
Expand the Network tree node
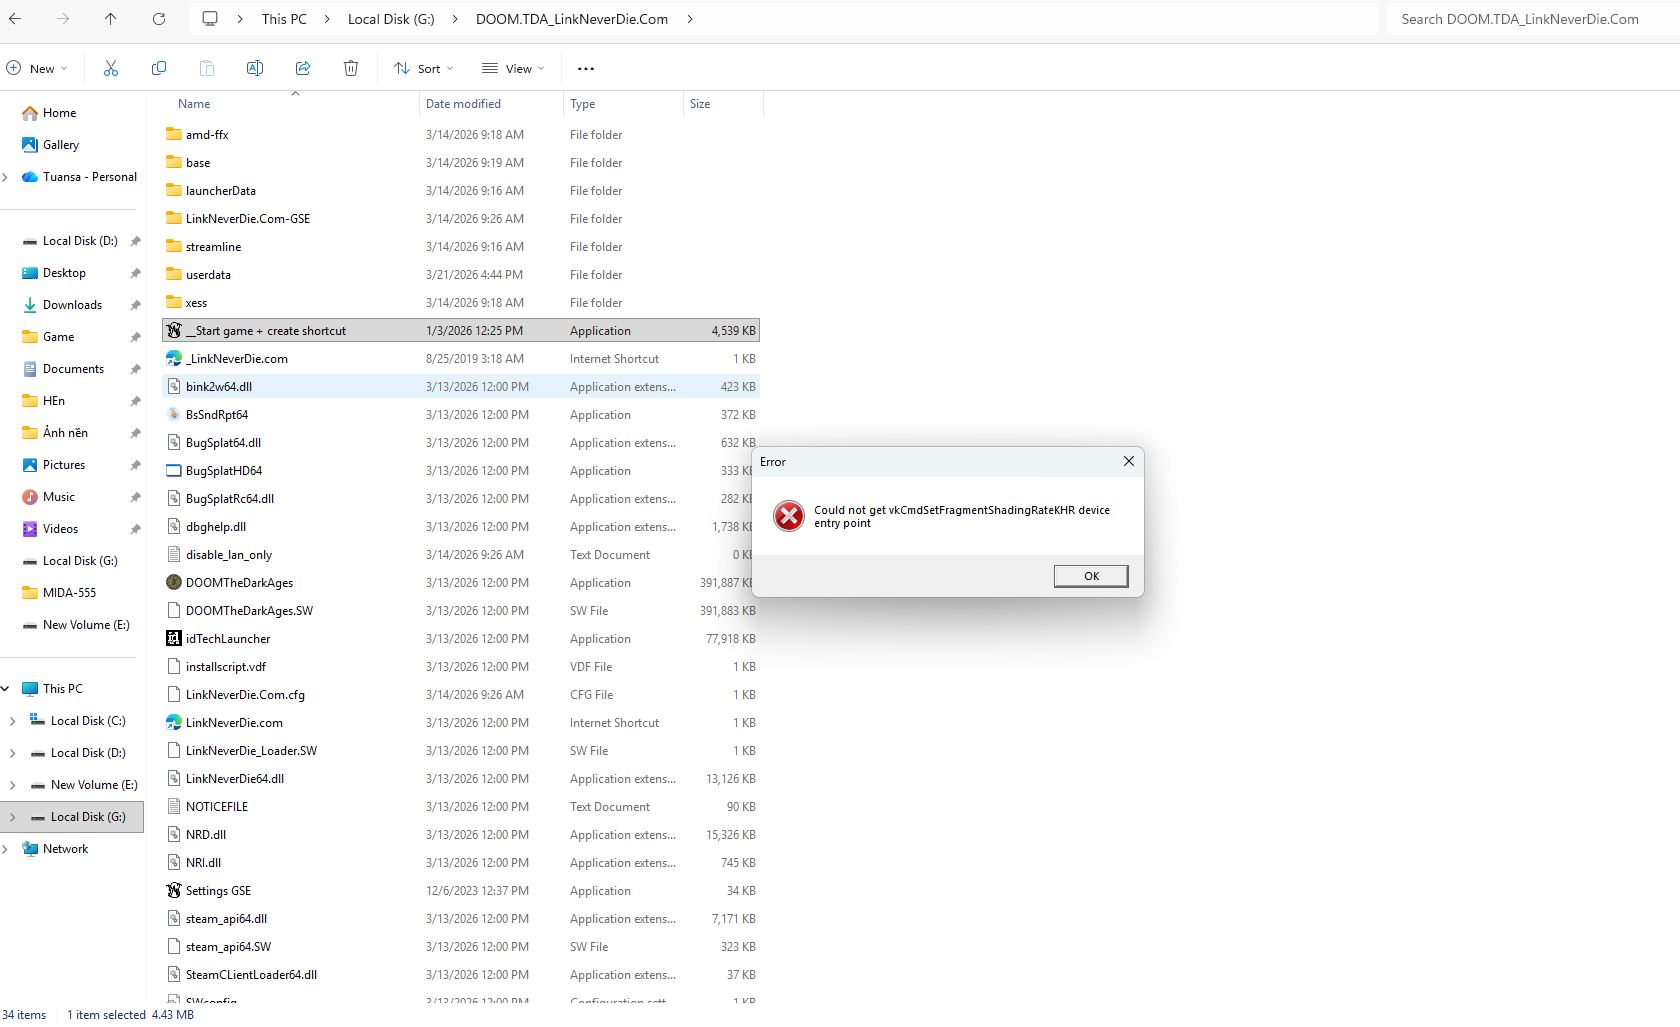(x=6, y=849)
